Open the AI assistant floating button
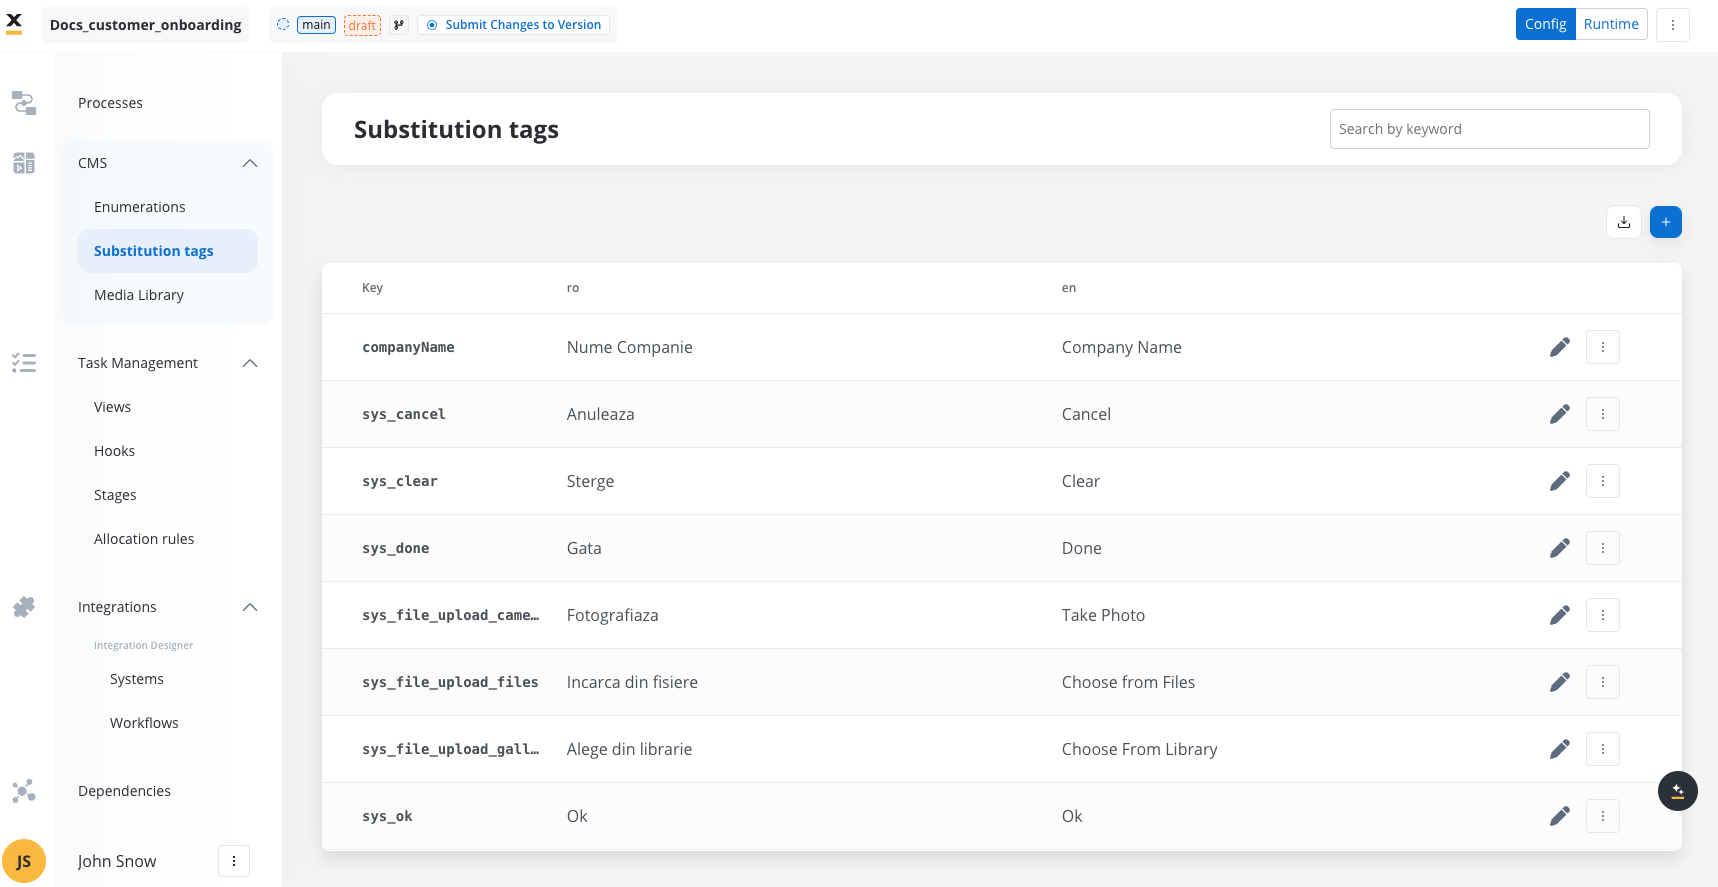 click(x=1678, y=791)
